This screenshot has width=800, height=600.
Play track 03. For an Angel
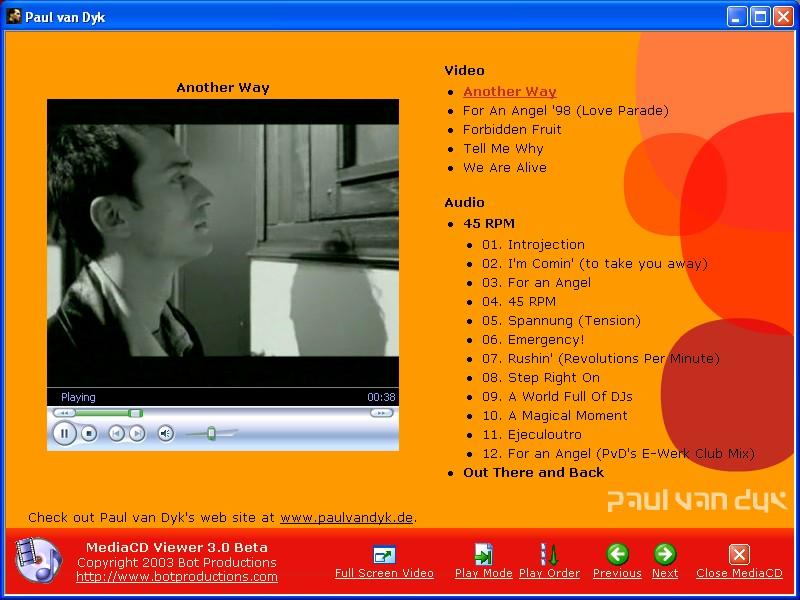click(x=536, y=283)
